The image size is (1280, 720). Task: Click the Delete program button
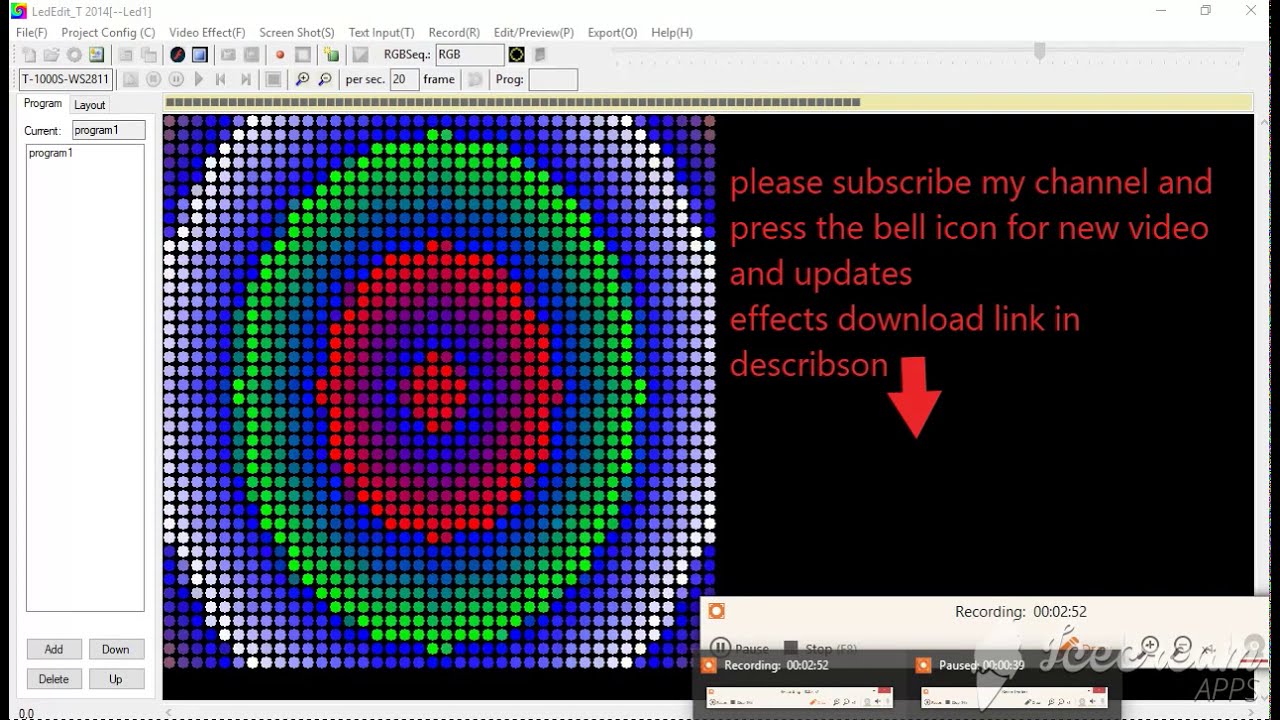coord(54,679)
